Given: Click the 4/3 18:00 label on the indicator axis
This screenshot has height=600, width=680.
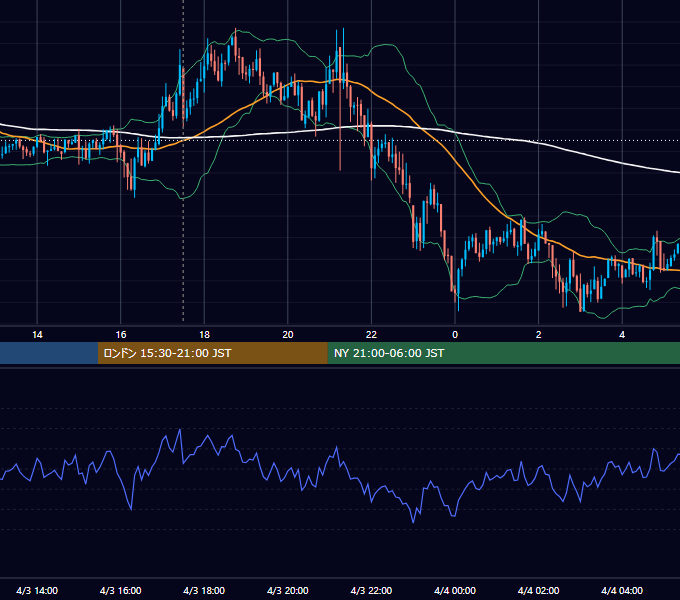Looking at the screenshot, I should click(204, 590).
